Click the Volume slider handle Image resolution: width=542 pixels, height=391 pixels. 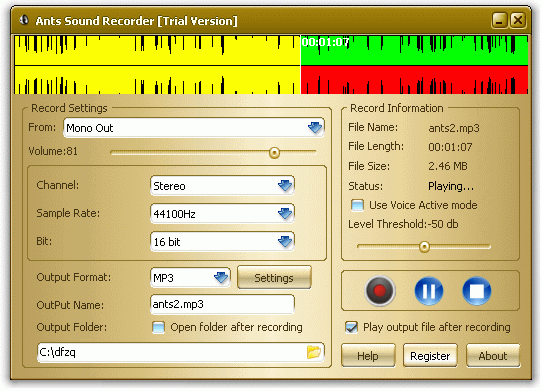pyautogui.click(x=274, y=152)
